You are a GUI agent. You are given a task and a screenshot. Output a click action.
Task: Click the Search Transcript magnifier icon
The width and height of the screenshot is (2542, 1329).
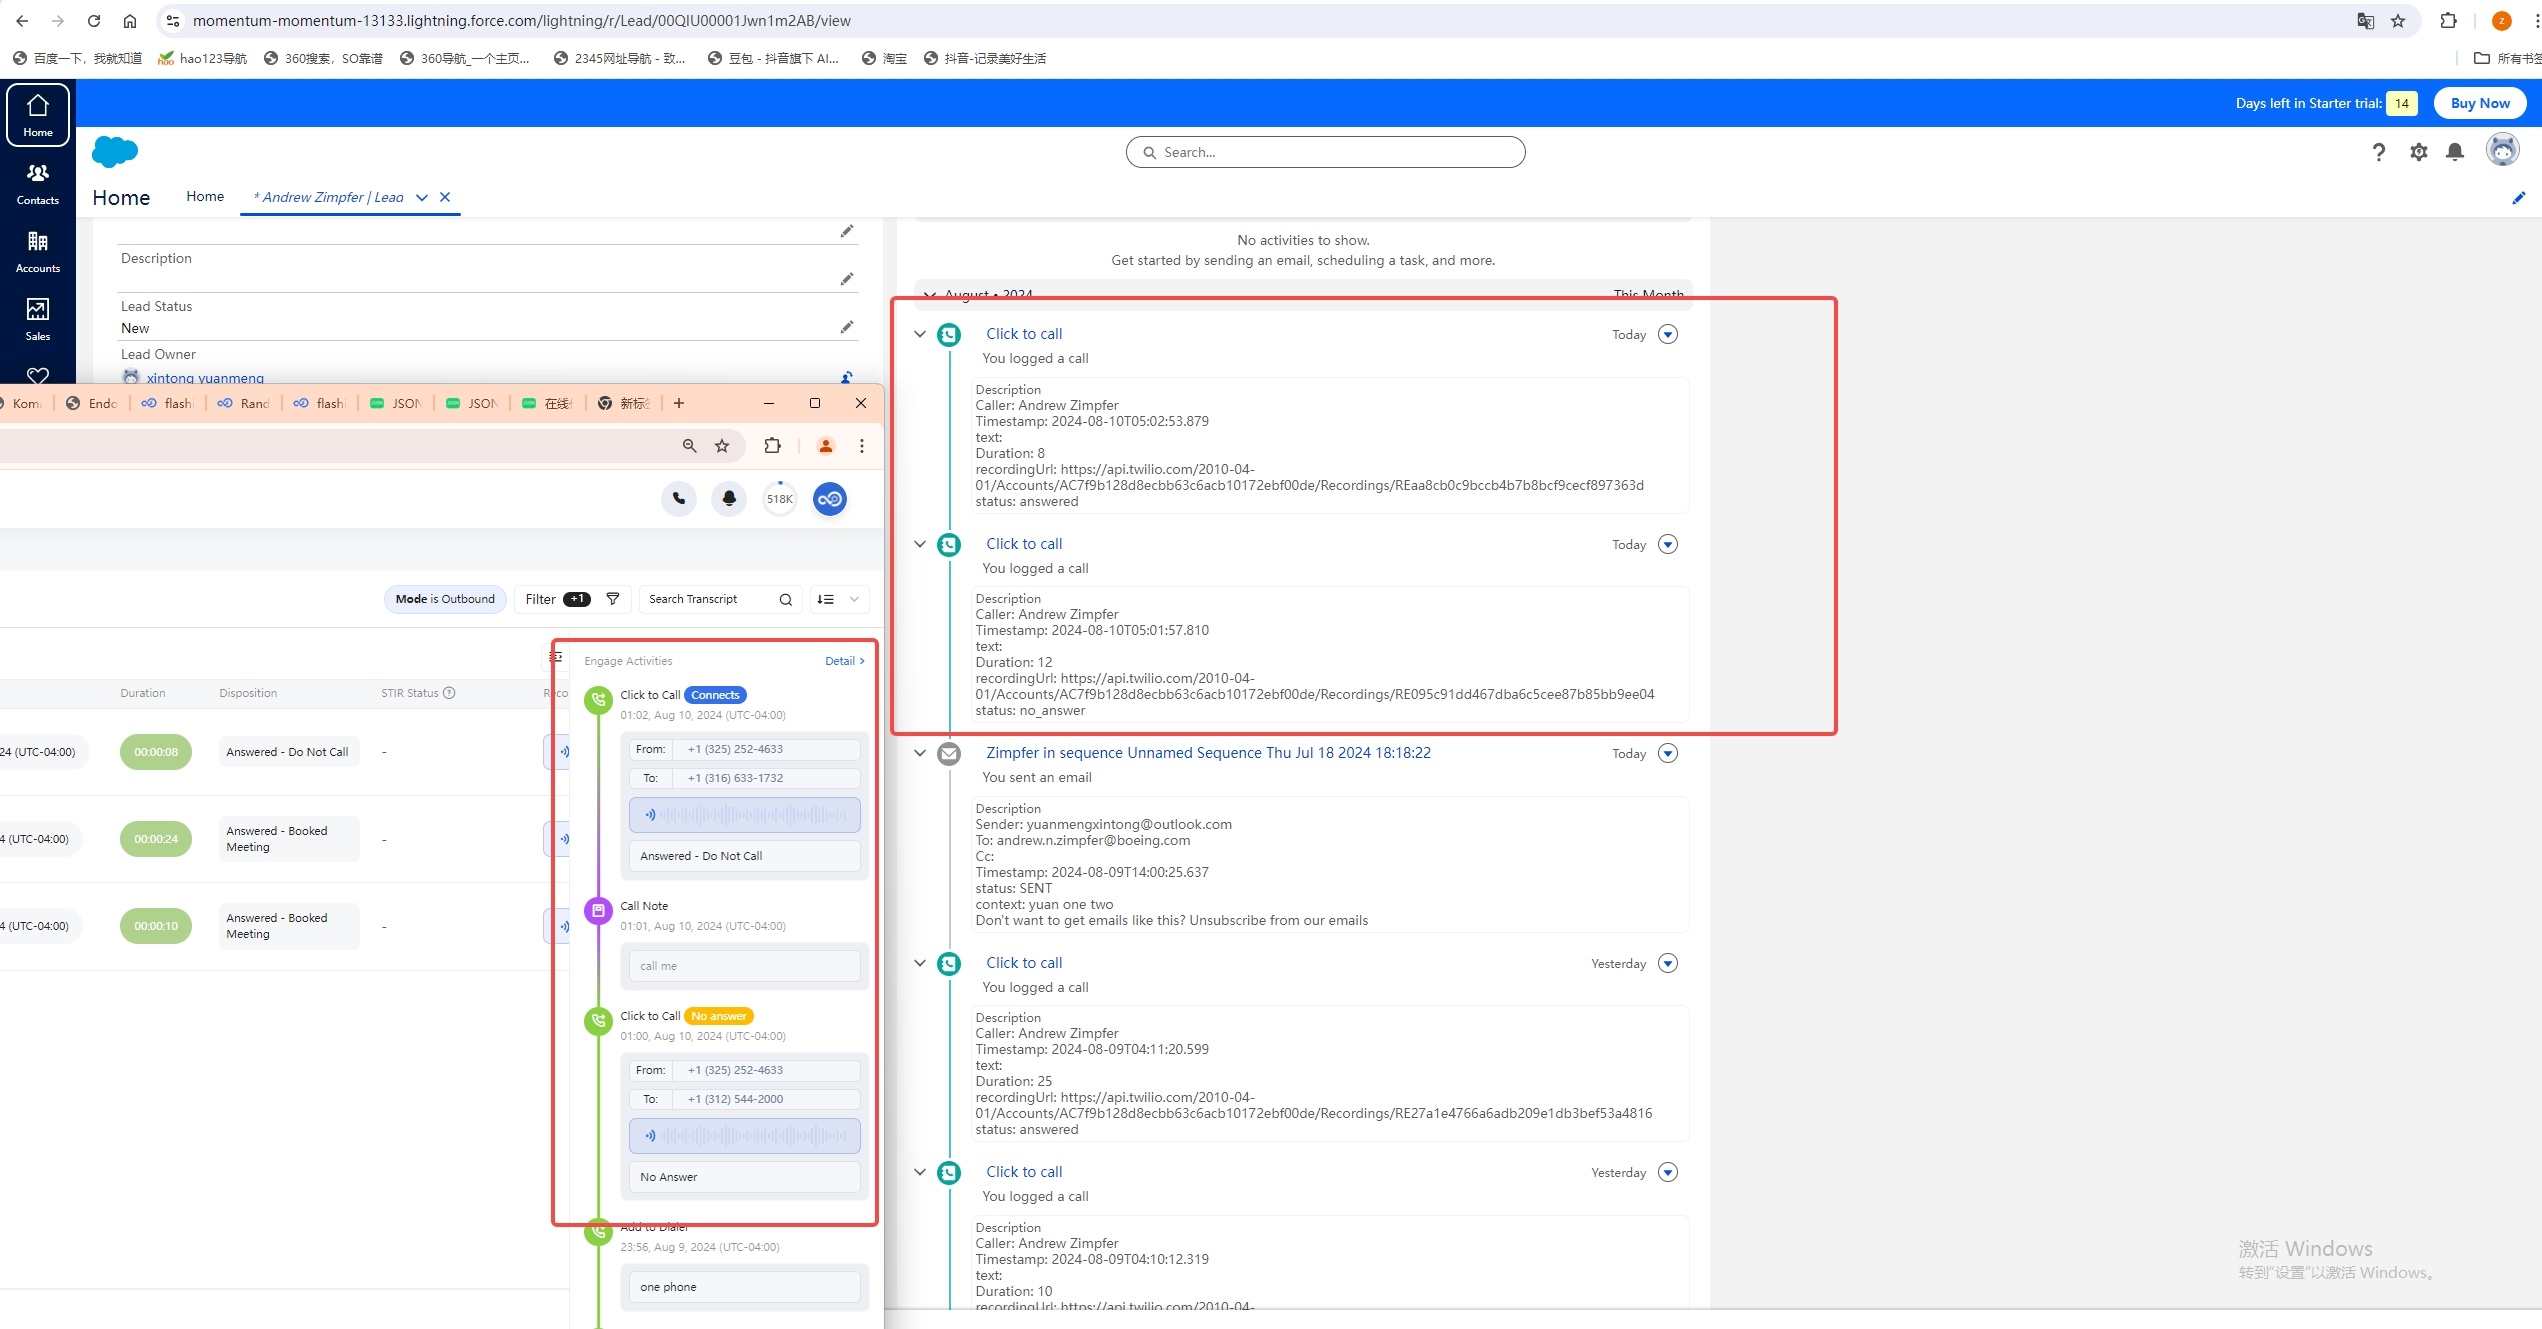click(786, 599)
